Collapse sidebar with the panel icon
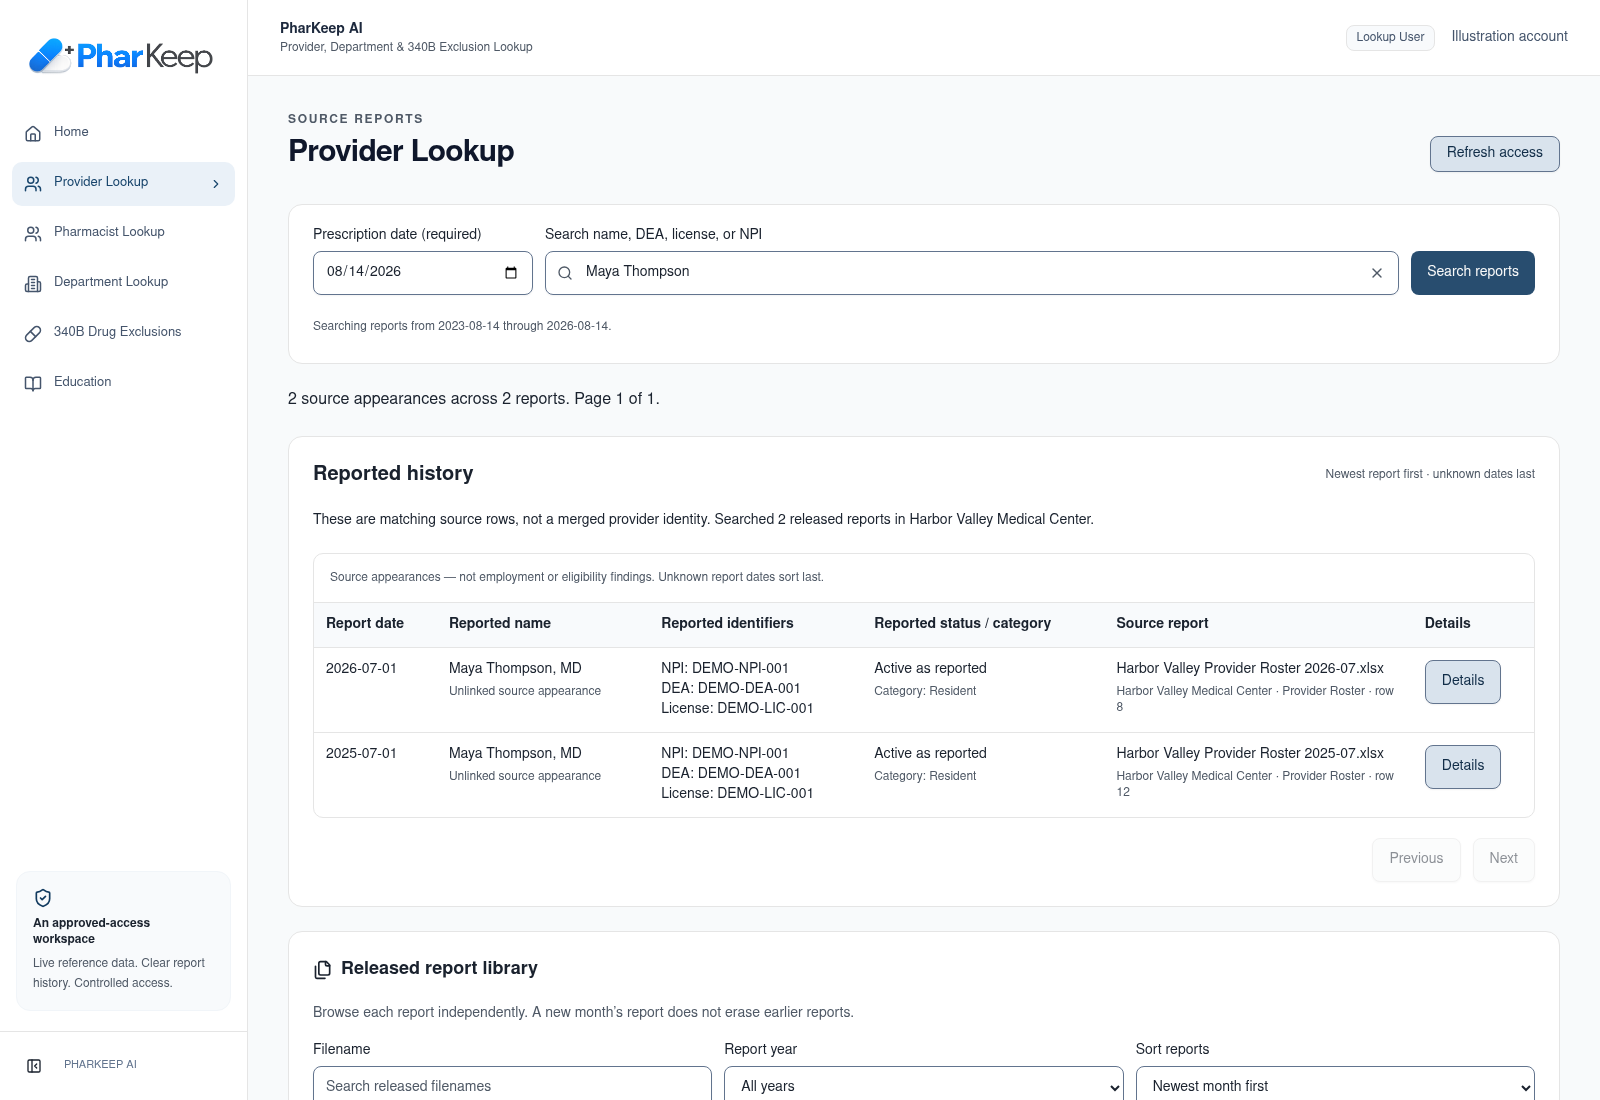The height and width of the screenshot is (1100, 1600). (34, 1066)
